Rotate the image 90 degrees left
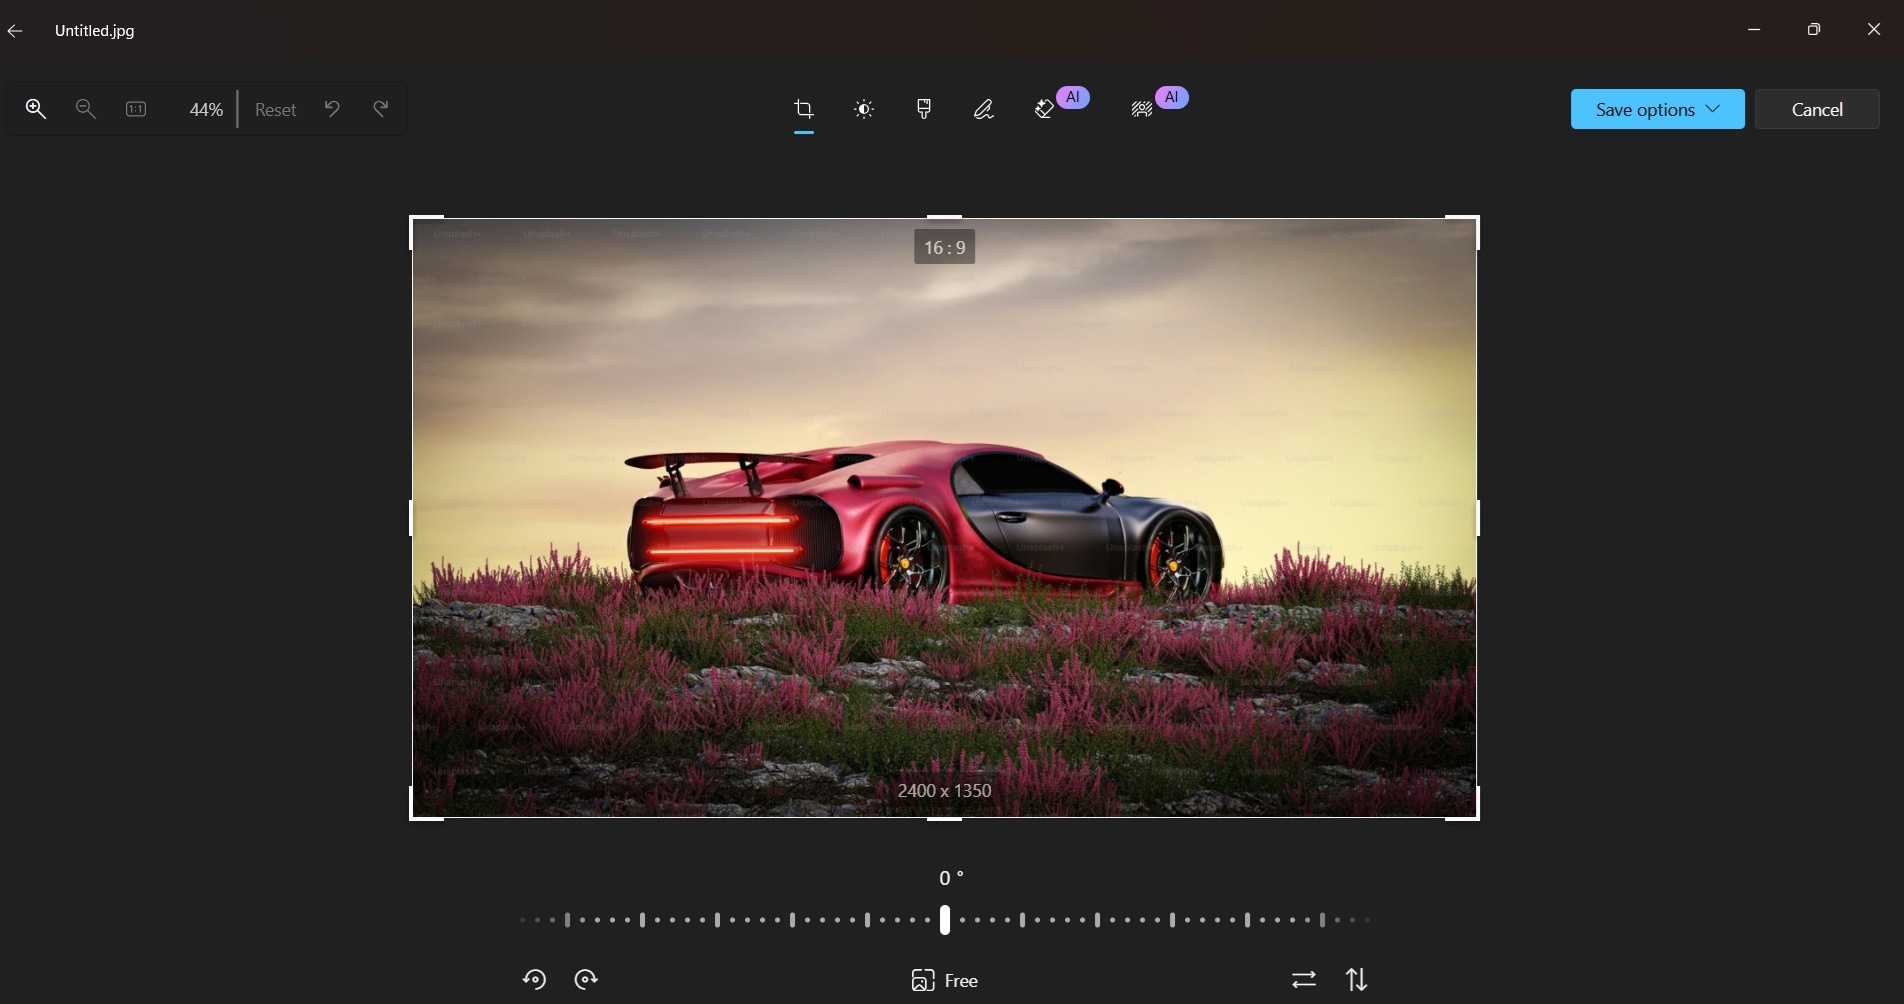The width and height of the screenshot is (1904, 1004). tap(534, 980)
